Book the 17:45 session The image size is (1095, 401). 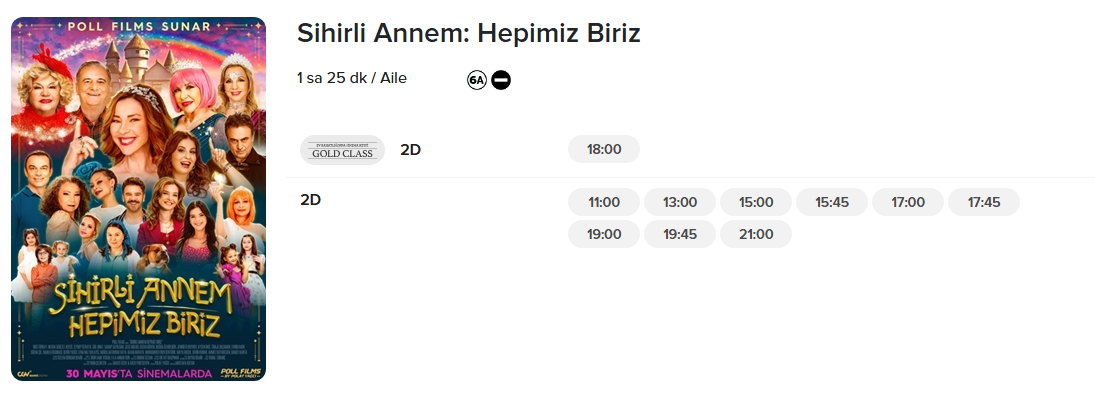coord(984,202)
